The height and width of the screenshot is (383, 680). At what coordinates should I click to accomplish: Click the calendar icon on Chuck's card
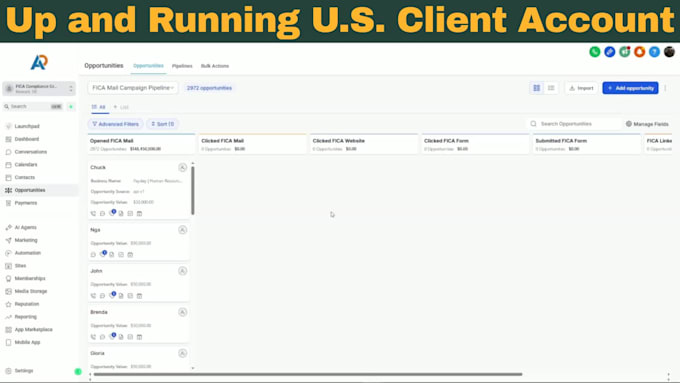click(x=139, y=213)
